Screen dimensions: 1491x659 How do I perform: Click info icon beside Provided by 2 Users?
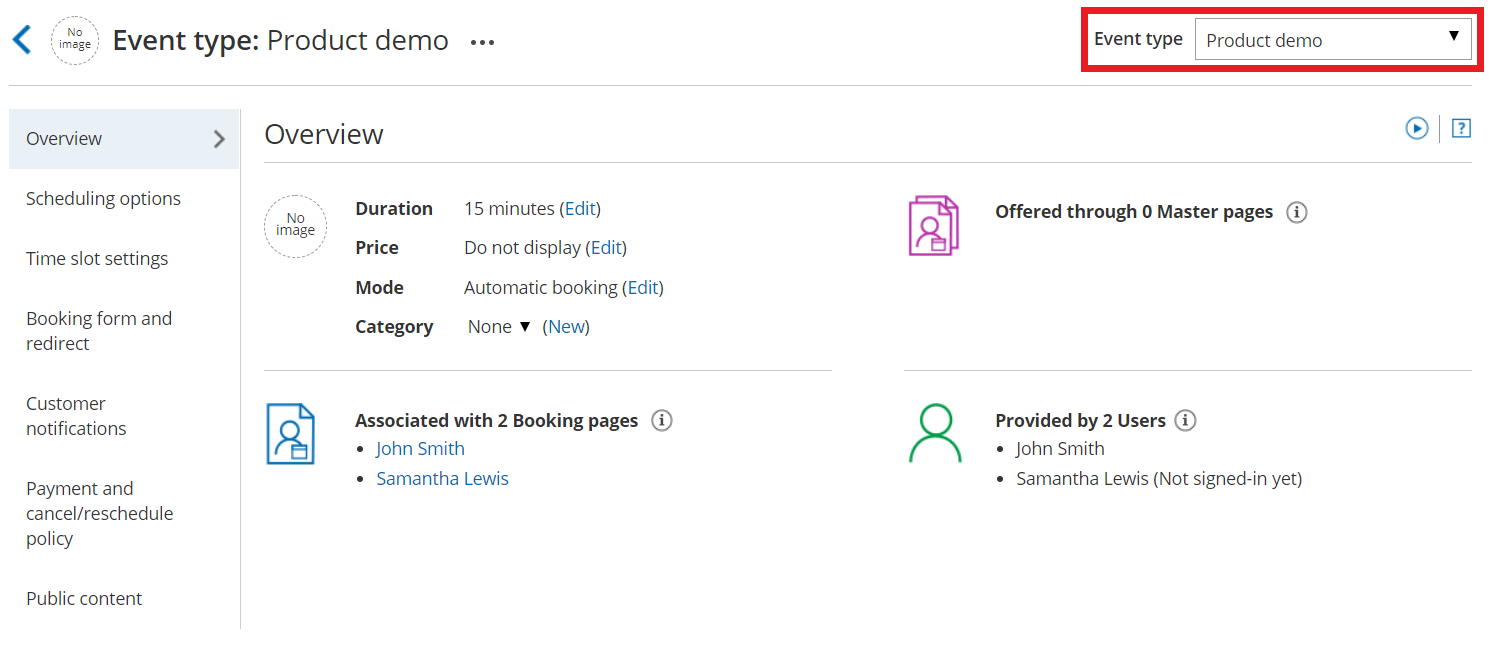coord(1185,420)
